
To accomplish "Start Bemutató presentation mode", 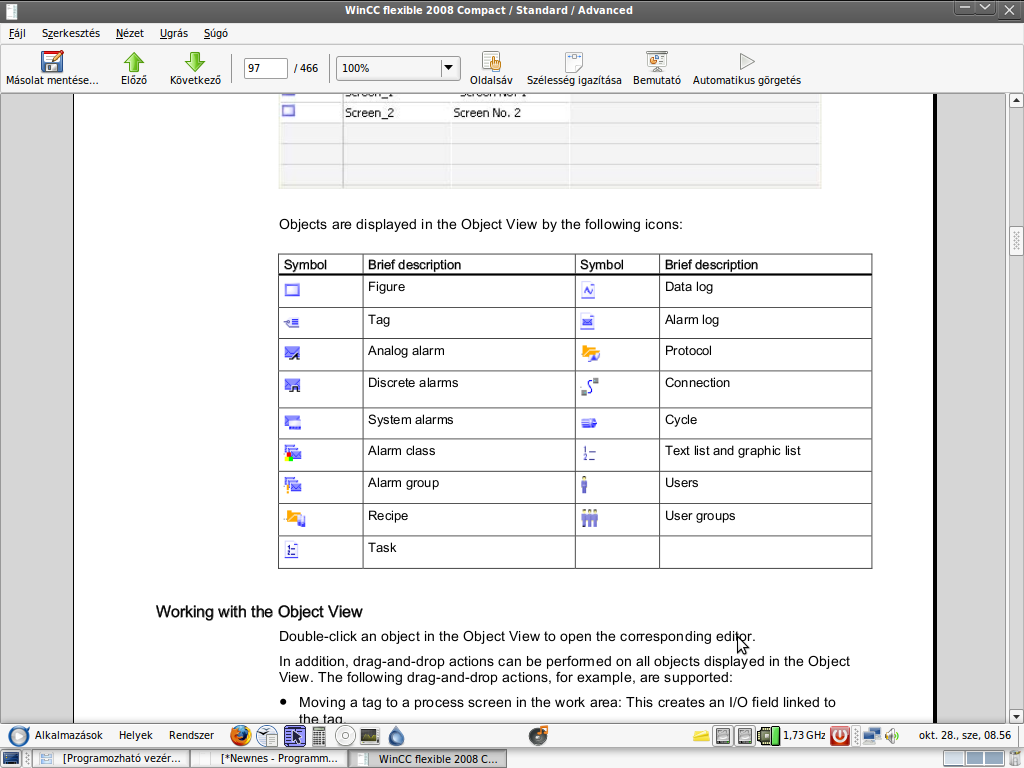I will (656, 62).
